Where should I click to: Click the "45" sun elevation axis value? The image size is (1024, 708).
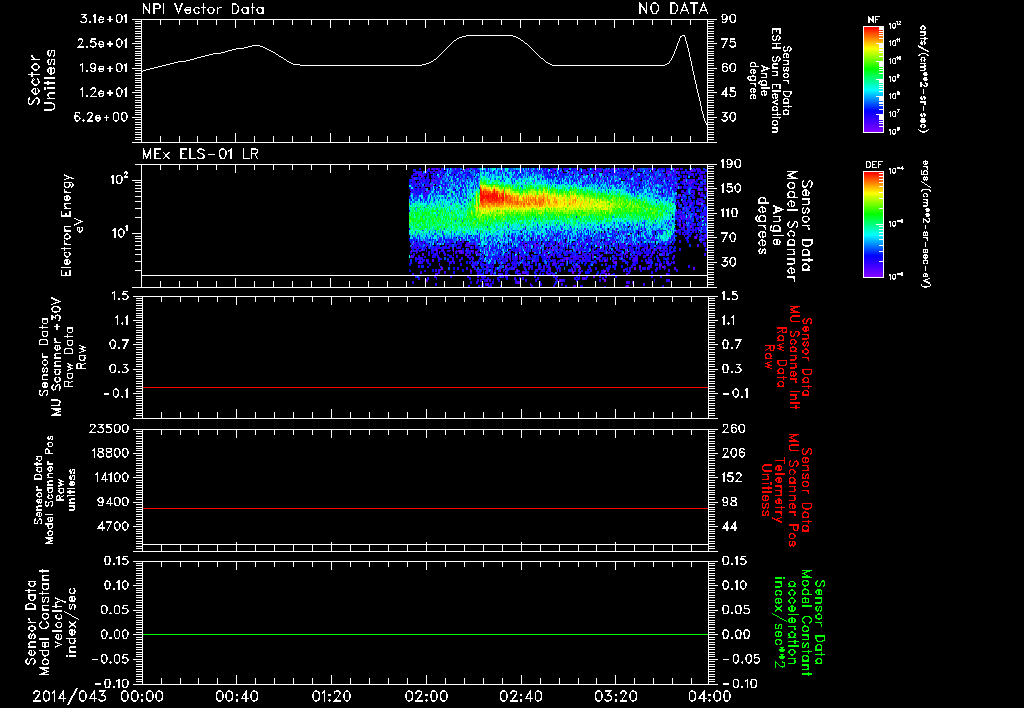[729, 93]
